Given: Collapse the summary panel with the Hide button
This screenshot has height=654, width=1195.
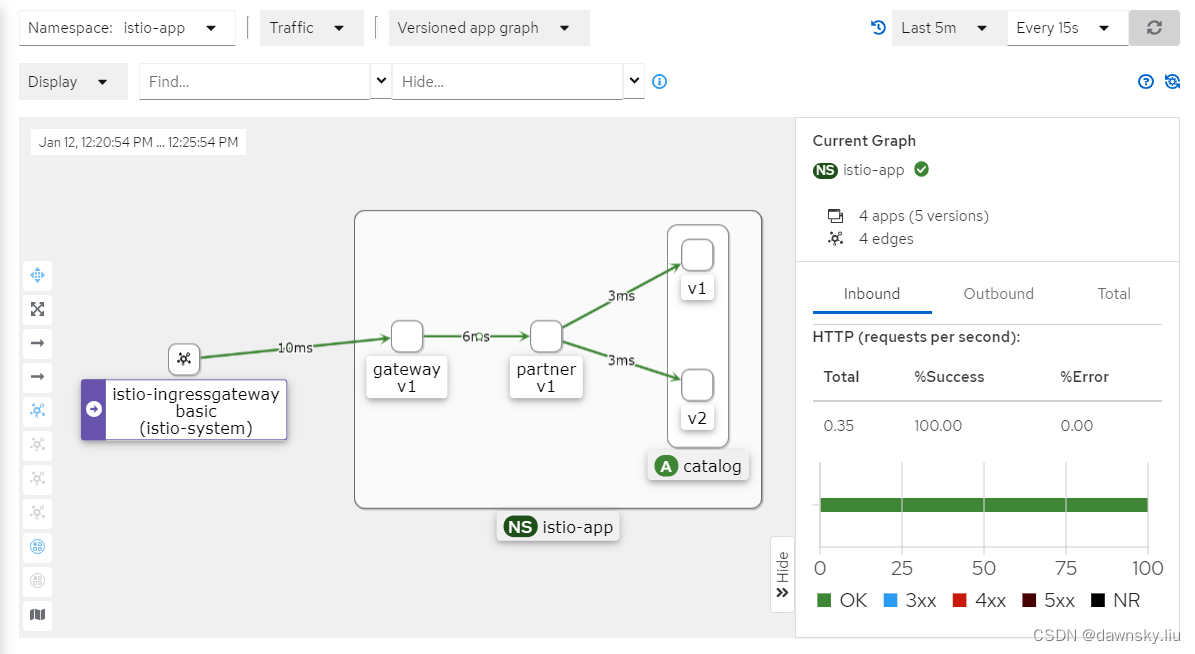Looking at the screenshot, I should point(782,572).
